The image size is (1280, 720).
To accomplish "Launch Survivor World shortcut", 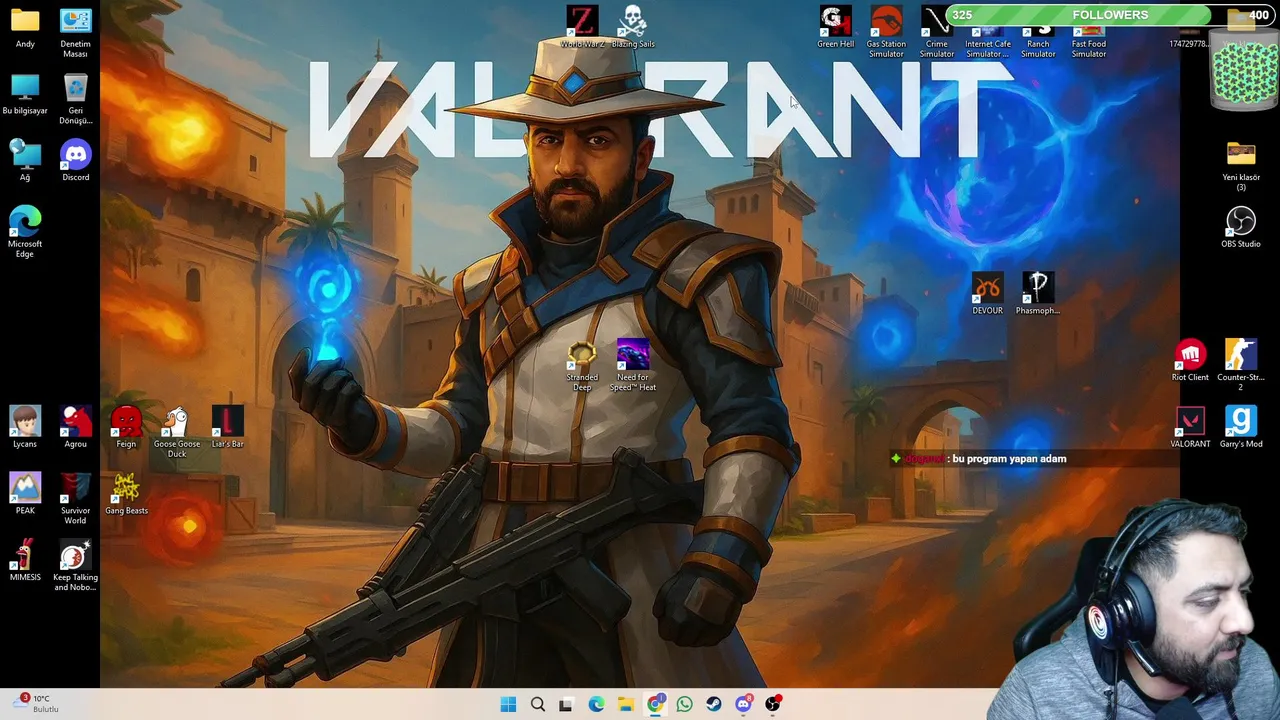I will click(75, 499).
